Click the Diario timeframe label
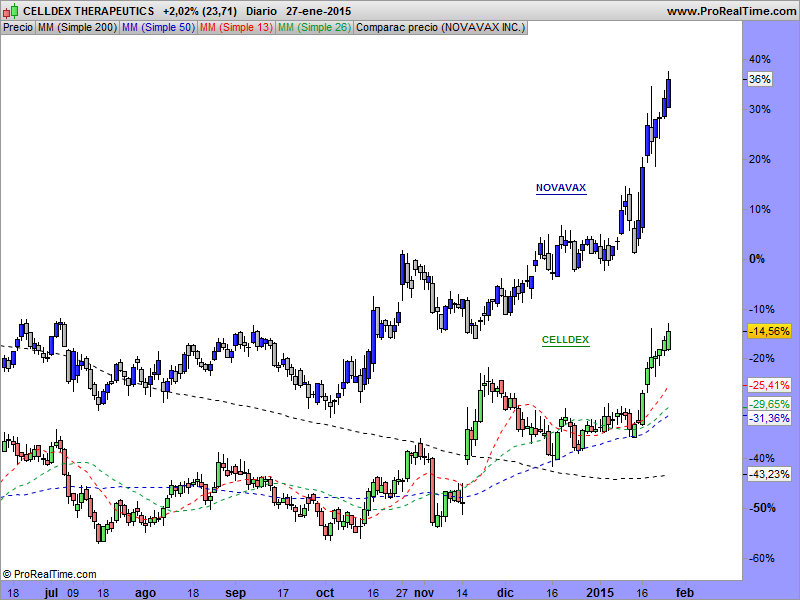Viewport: 800px width, 600px height. point(261,11)
